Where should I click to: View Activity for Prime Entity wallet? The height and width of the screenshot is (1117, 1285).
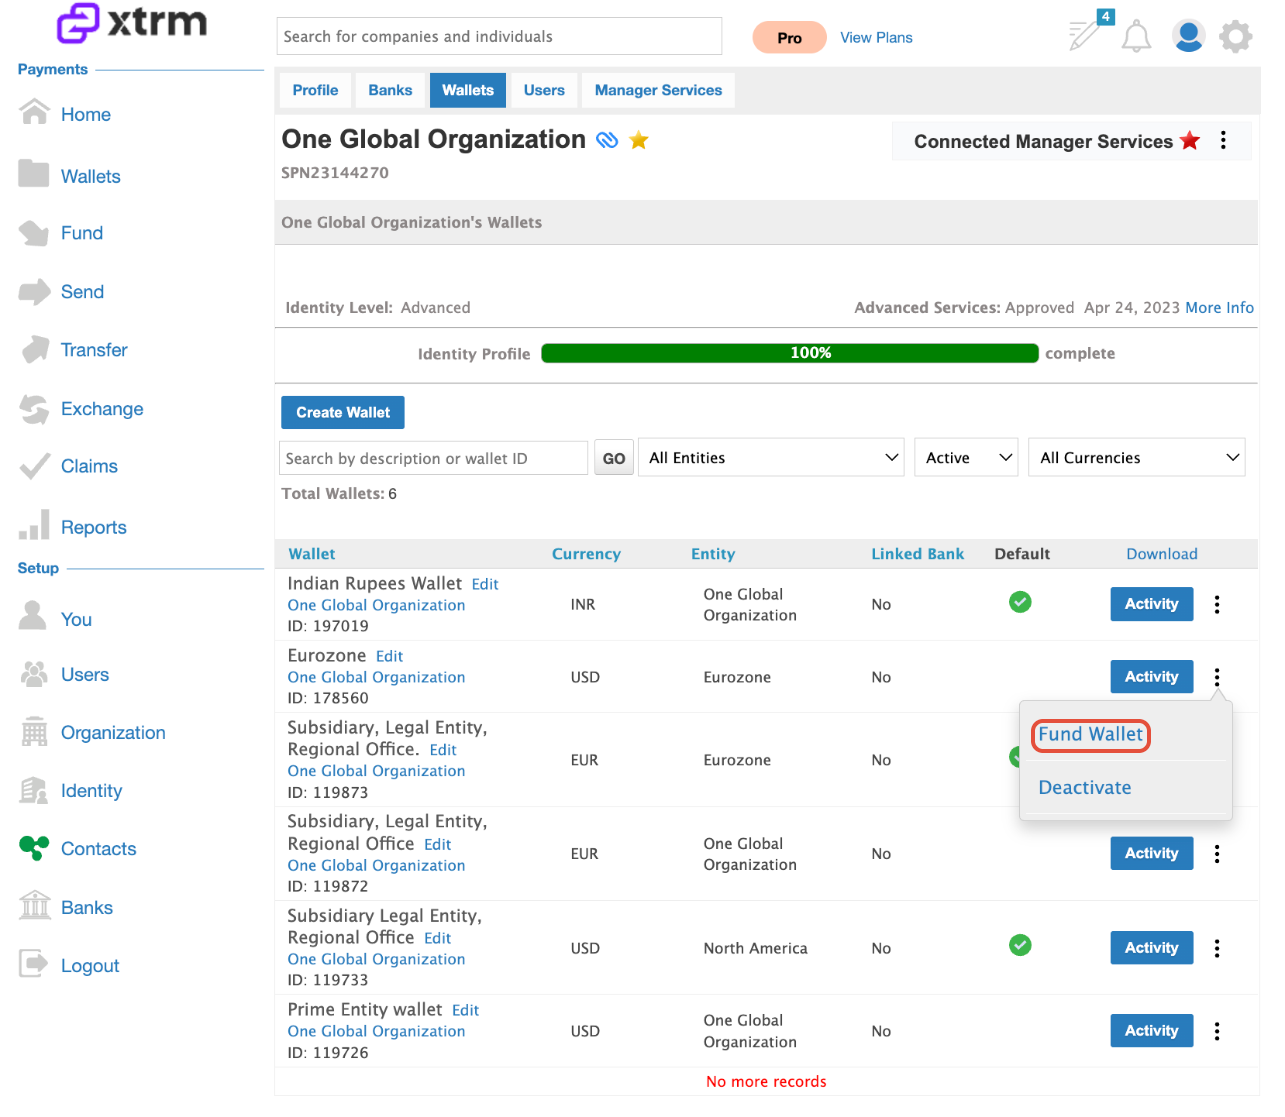click(x=1152, y=1031)
